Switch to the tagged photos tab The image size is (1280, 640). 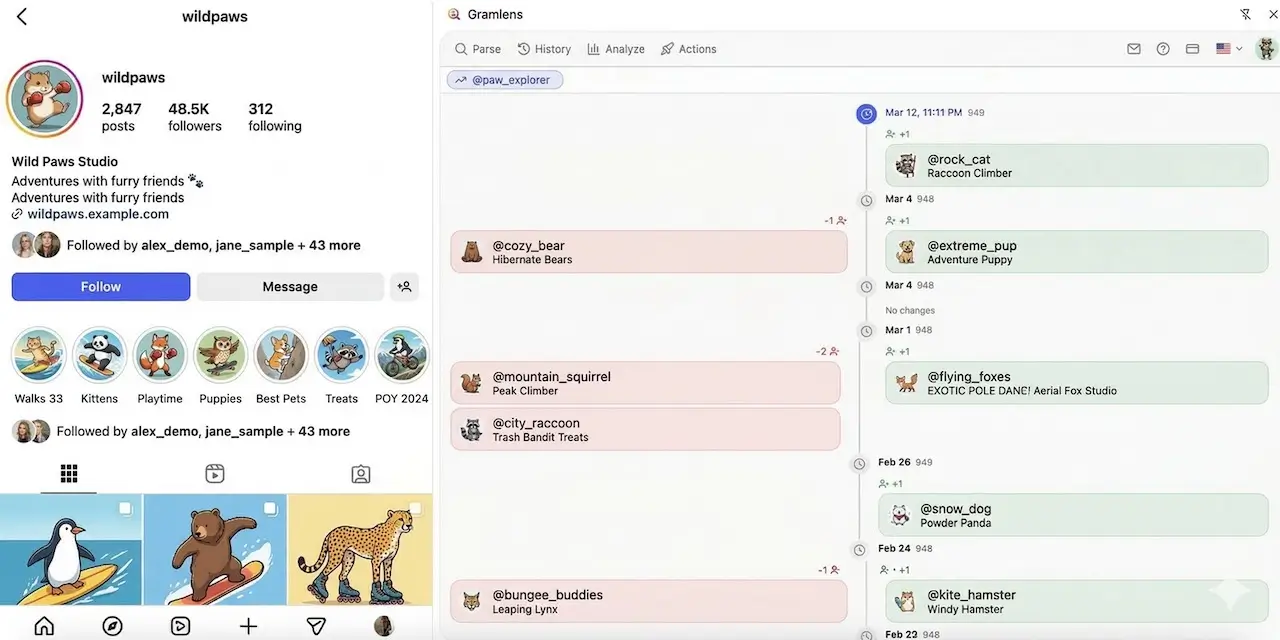[361, 474]
